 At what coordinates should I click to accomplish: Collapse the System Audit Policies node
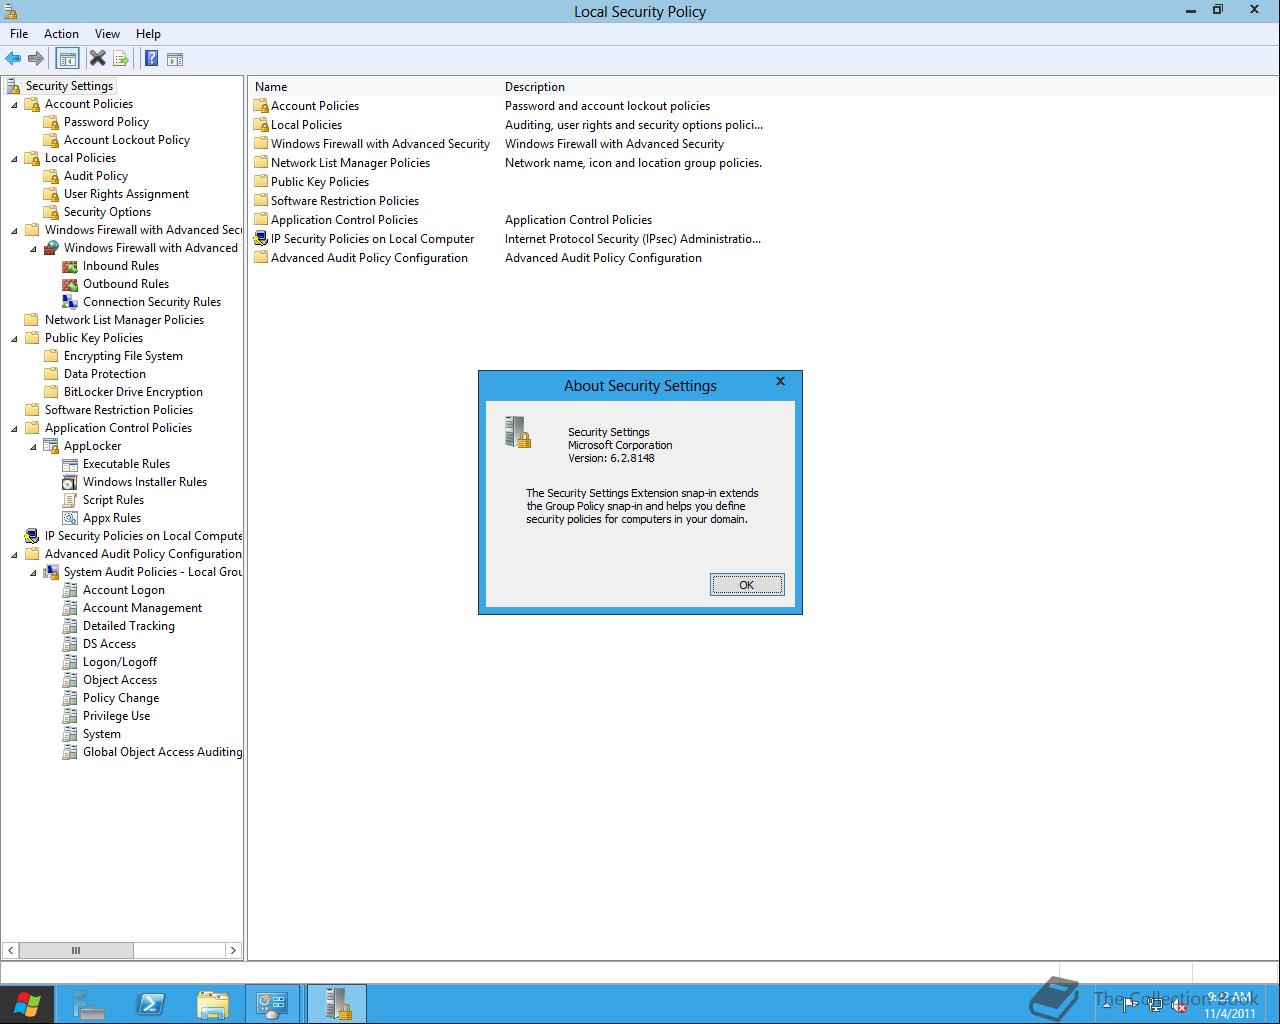33,572
